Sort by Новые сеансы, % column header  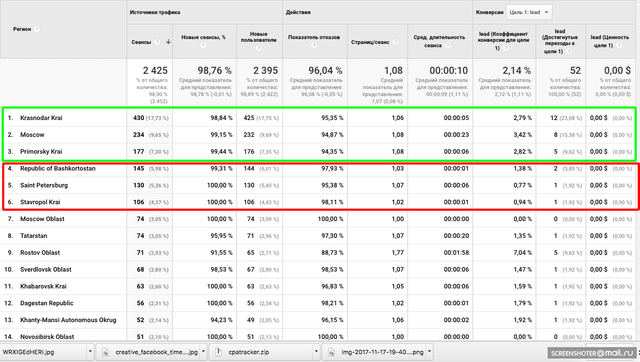(x=203, y=37)
